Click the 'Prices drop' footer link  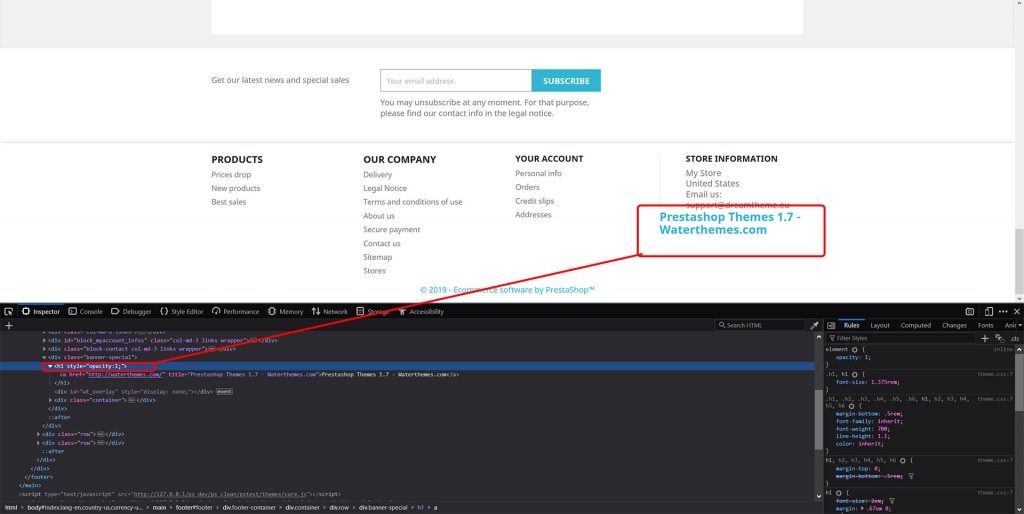pyautogui.click(x=231, y=174)
